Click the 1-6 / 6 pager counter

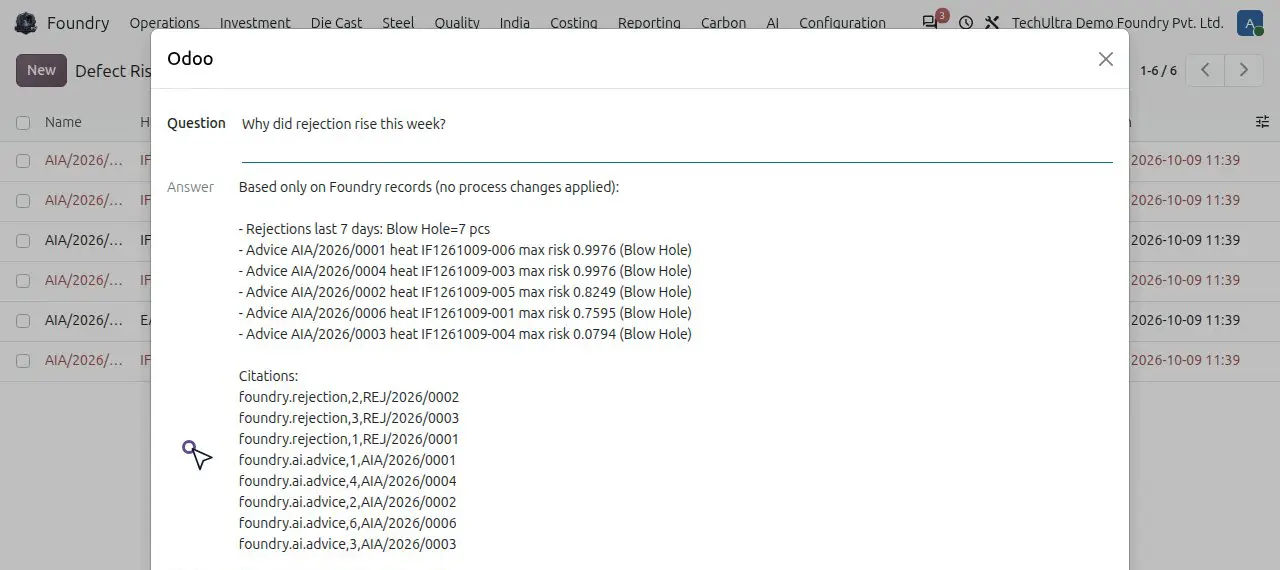coord(1158,71)
